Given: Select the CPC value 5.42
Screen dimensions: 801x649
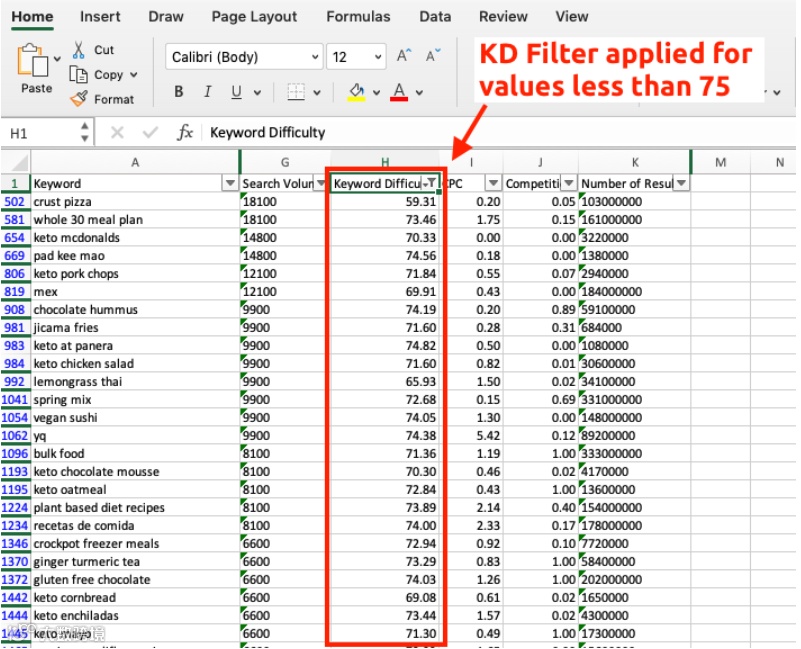Looking at the screenshot, I should click(x=473, y=436).
